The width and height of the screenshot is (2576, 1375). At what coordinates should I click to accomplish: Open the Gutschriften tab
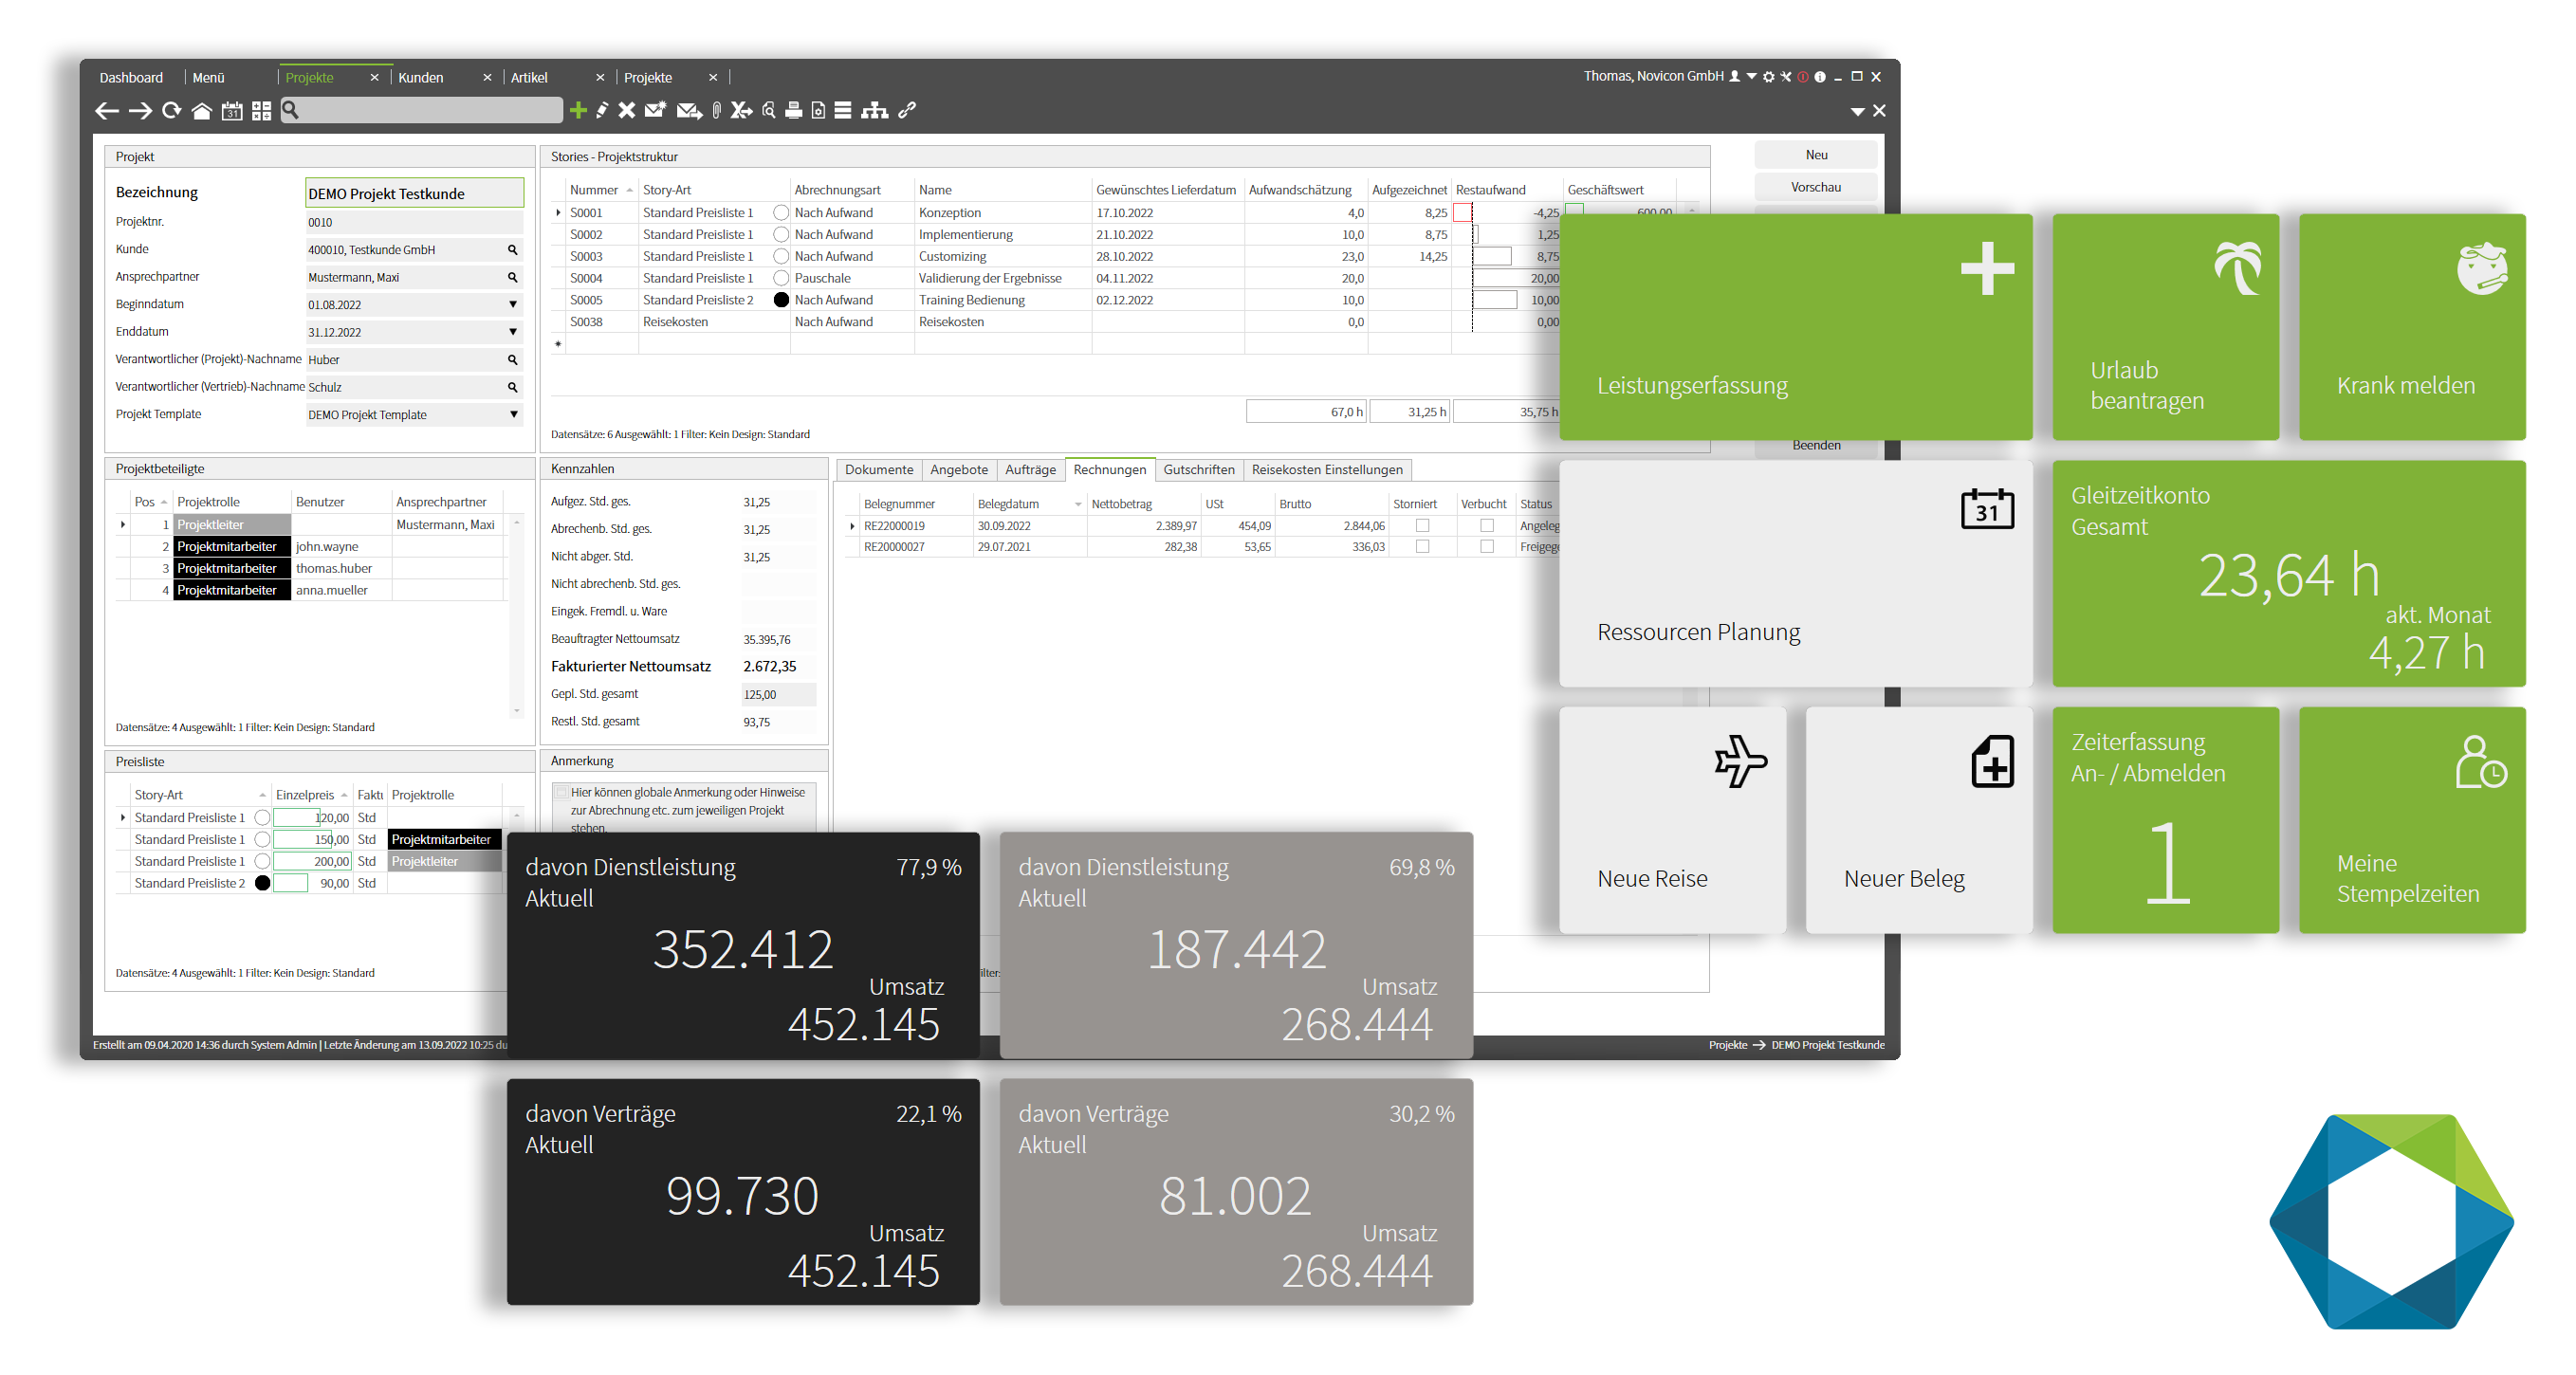[x=1198, y=469]
